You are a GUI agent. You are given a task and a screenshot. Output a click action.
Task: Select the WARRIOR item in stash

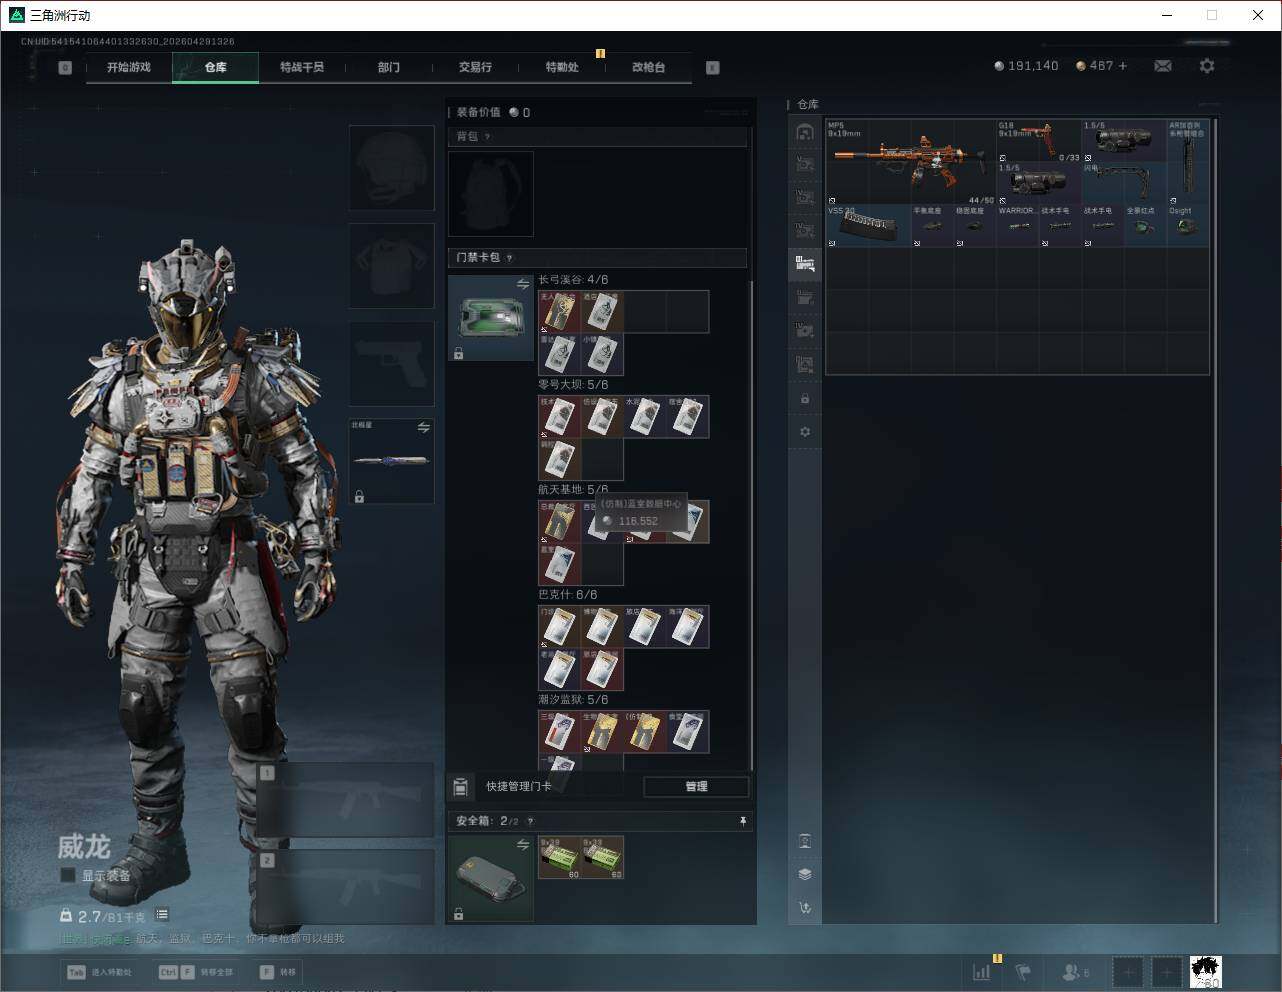tap(1017, 226)
